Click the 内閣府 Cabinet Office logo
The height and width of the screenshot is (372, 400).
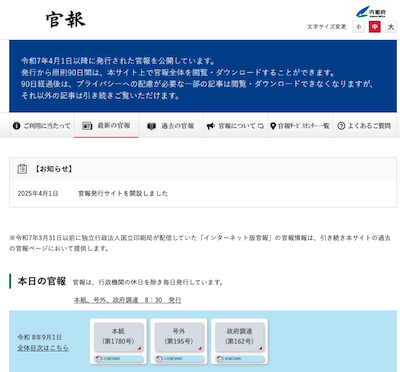(x=371, y=12)
